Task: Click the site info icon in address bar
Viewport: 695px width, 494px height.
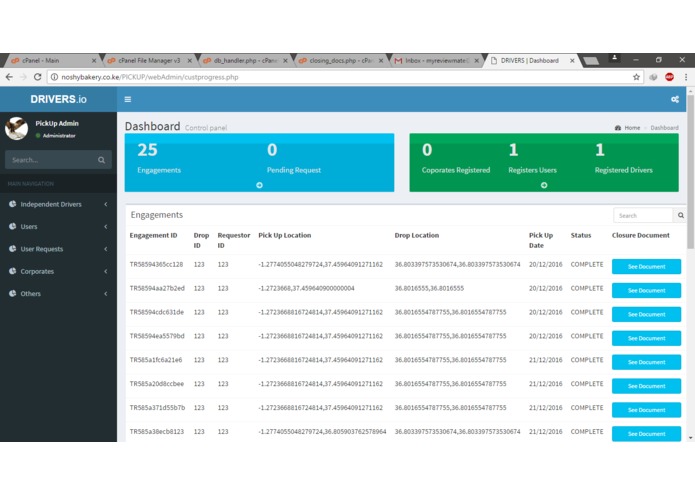Action: [x=54, y=77]
